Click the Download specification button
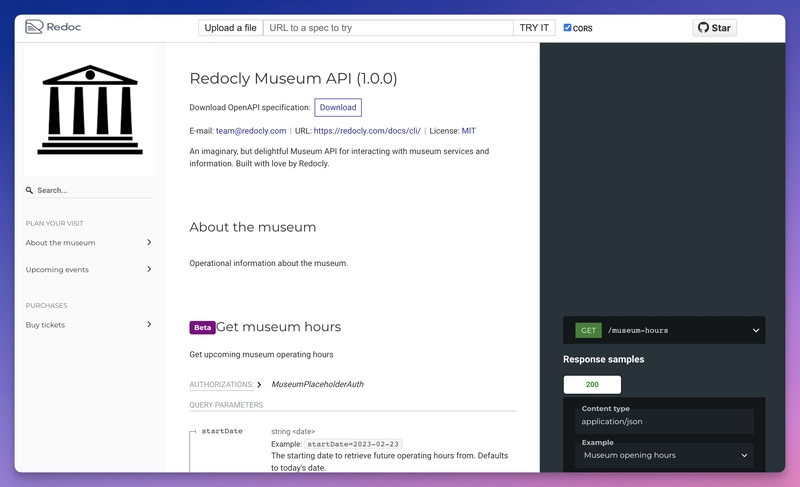 tap(338, 108)
